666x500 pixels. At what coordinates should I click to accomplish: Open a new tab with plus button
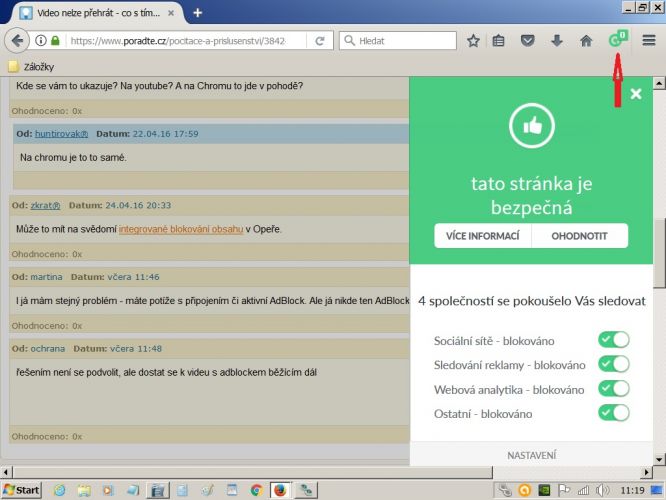coord(198,13)
